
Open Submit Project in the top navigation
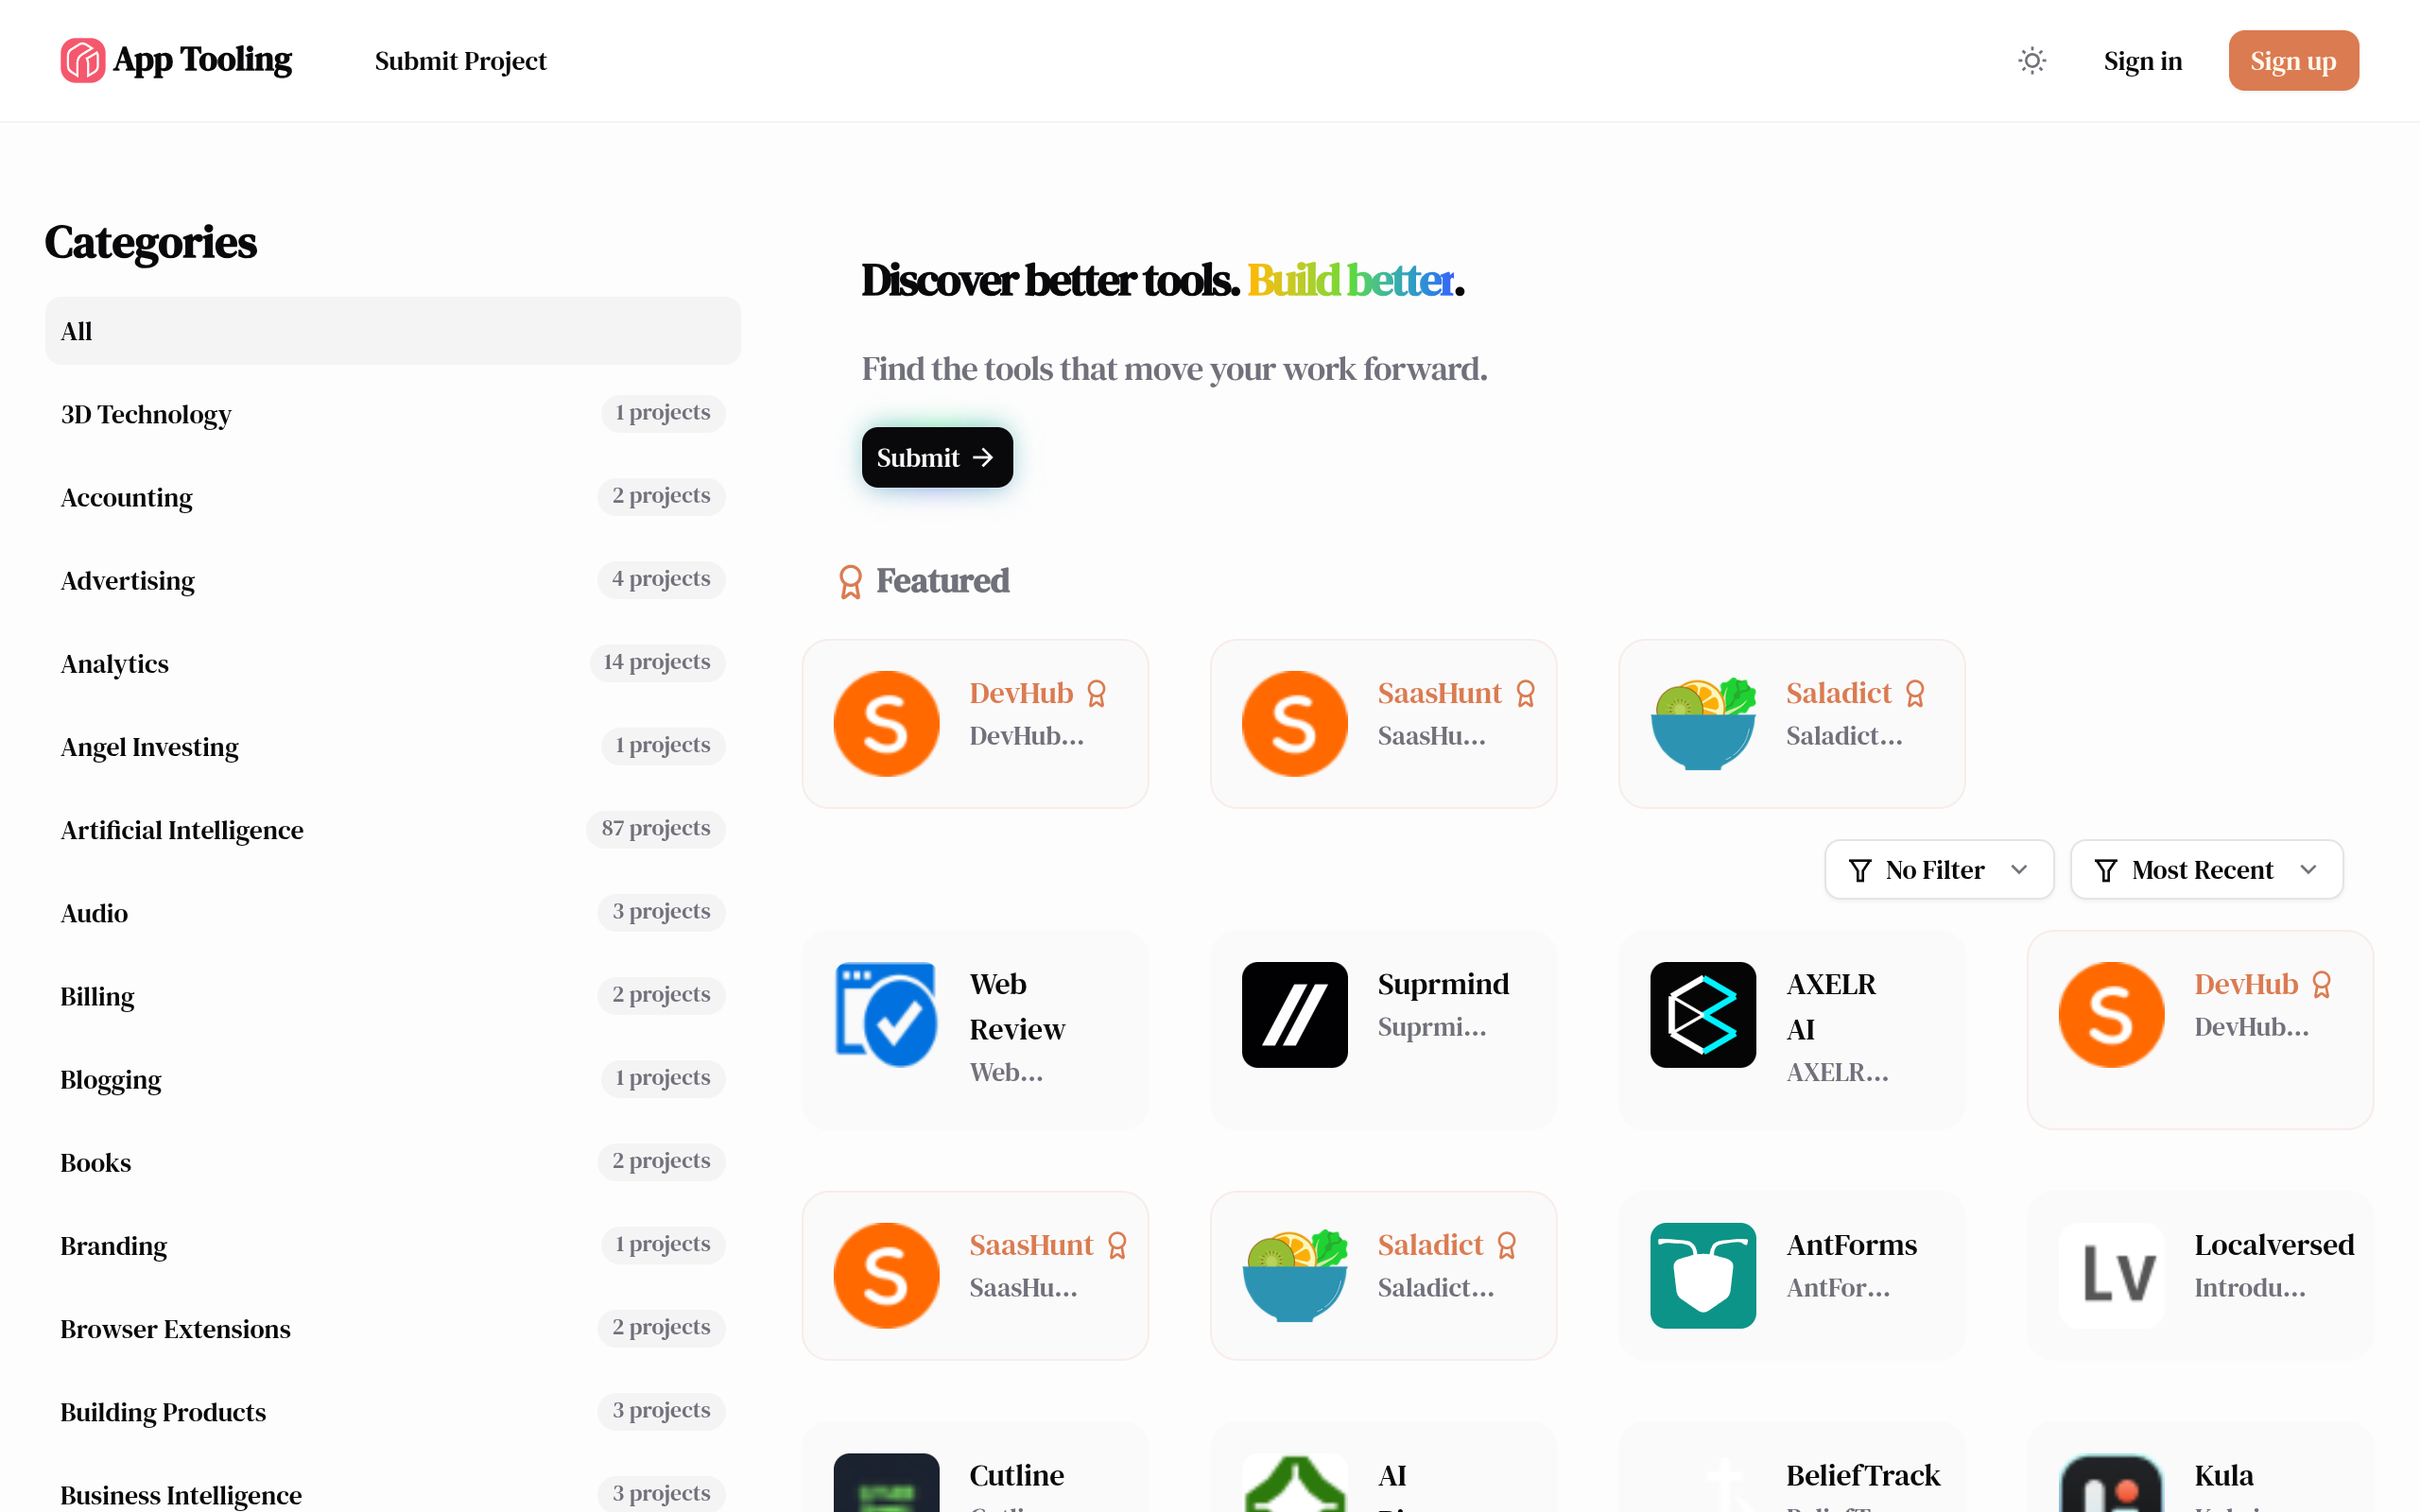point(460,61)
